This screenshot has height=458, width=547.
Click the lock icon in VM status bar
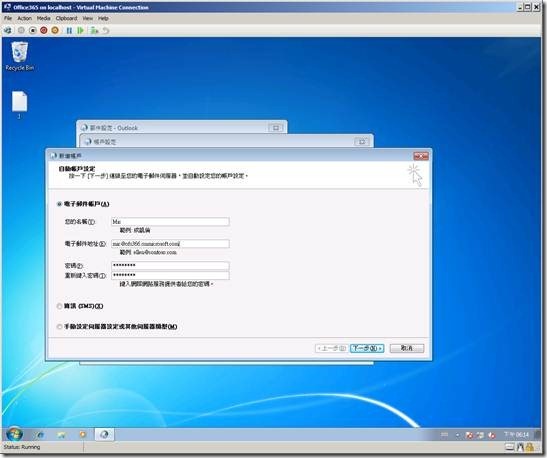tap(530, 447)
